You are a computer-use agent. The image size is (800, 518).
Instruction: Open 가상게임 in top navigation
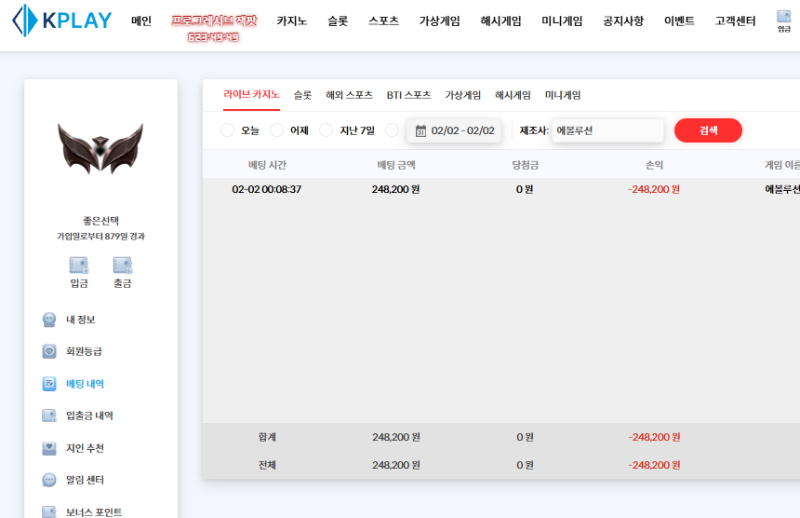point(440,21)
